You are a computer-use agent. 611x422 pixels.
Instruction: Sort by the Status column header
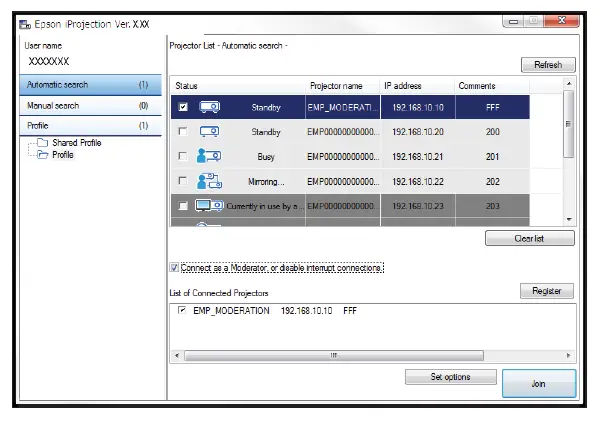click(x=238, y=86)
